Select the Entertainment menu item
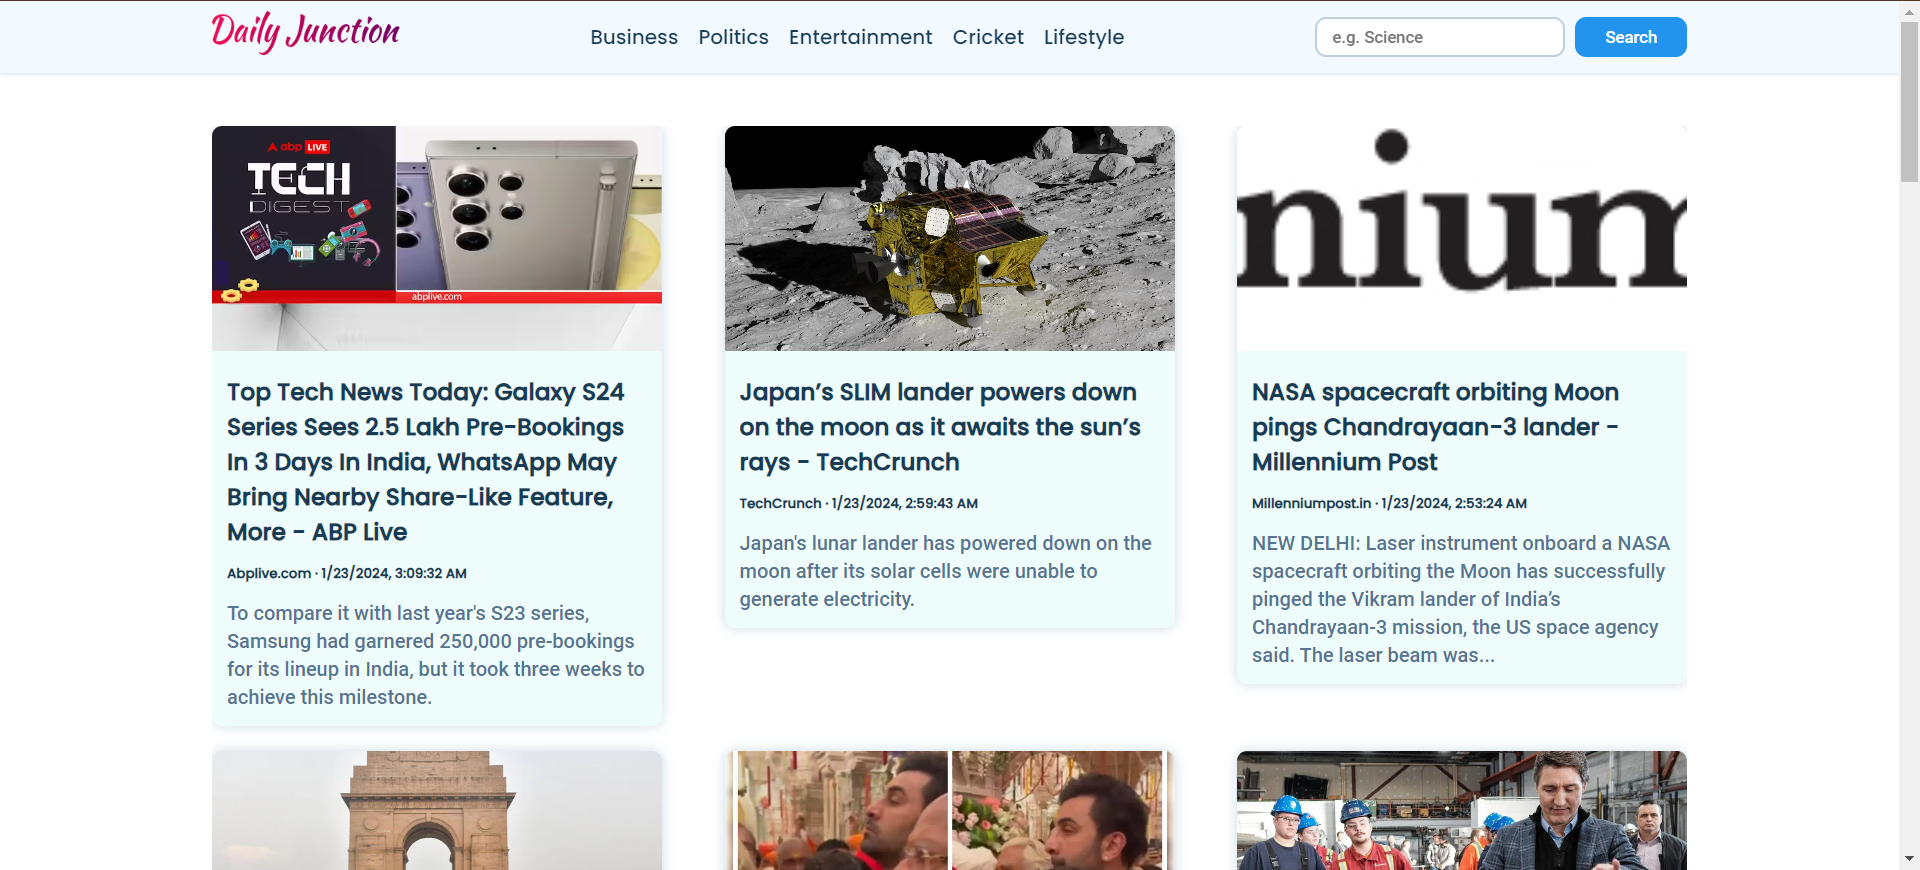 pyautogui.click(x=860, y=37)
